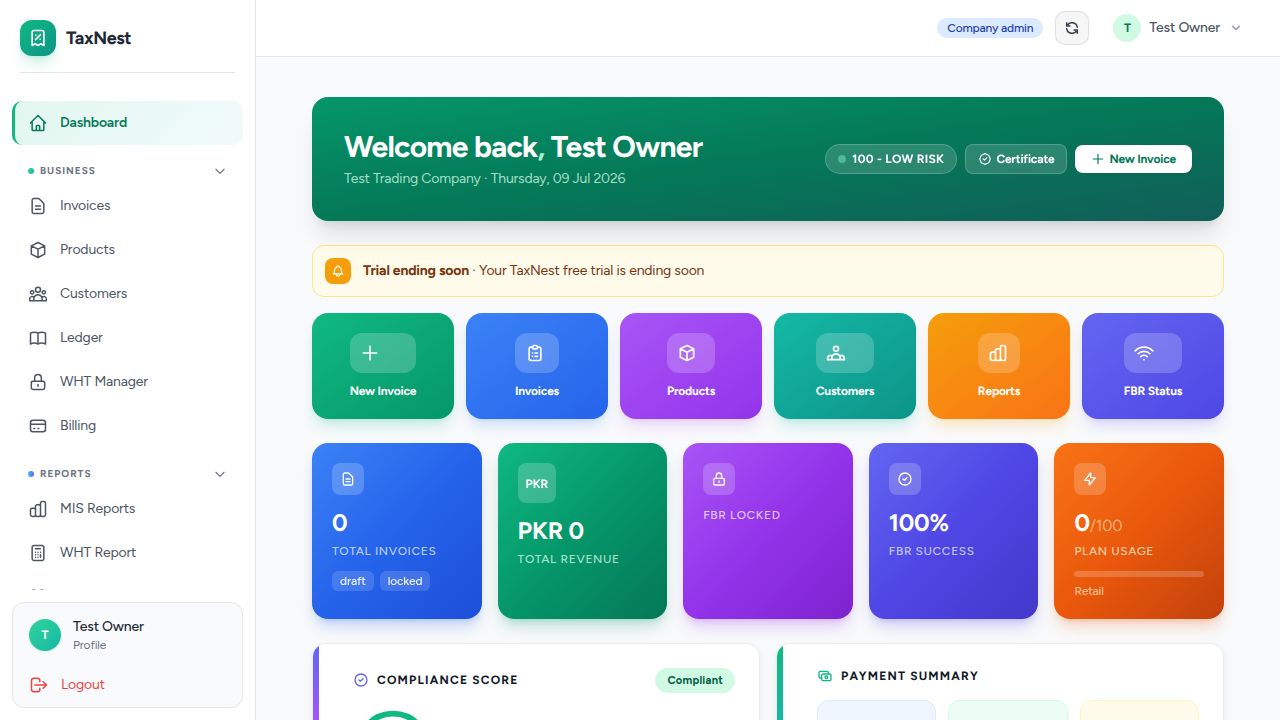1280x720 pixels.
Task: Click the TOTAL INVOICES stat card
Action: [397, 531]
